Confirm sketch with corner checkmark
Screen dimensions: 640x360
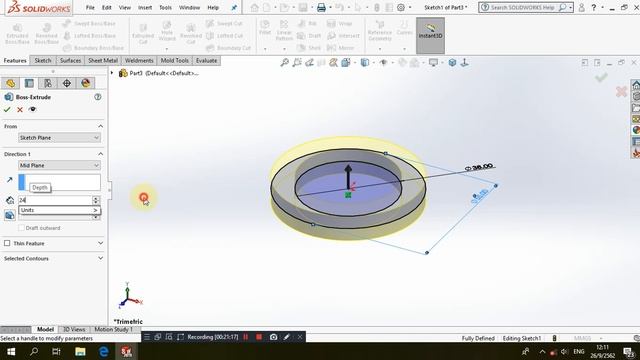pyautogui.click(x=601, y=78)
